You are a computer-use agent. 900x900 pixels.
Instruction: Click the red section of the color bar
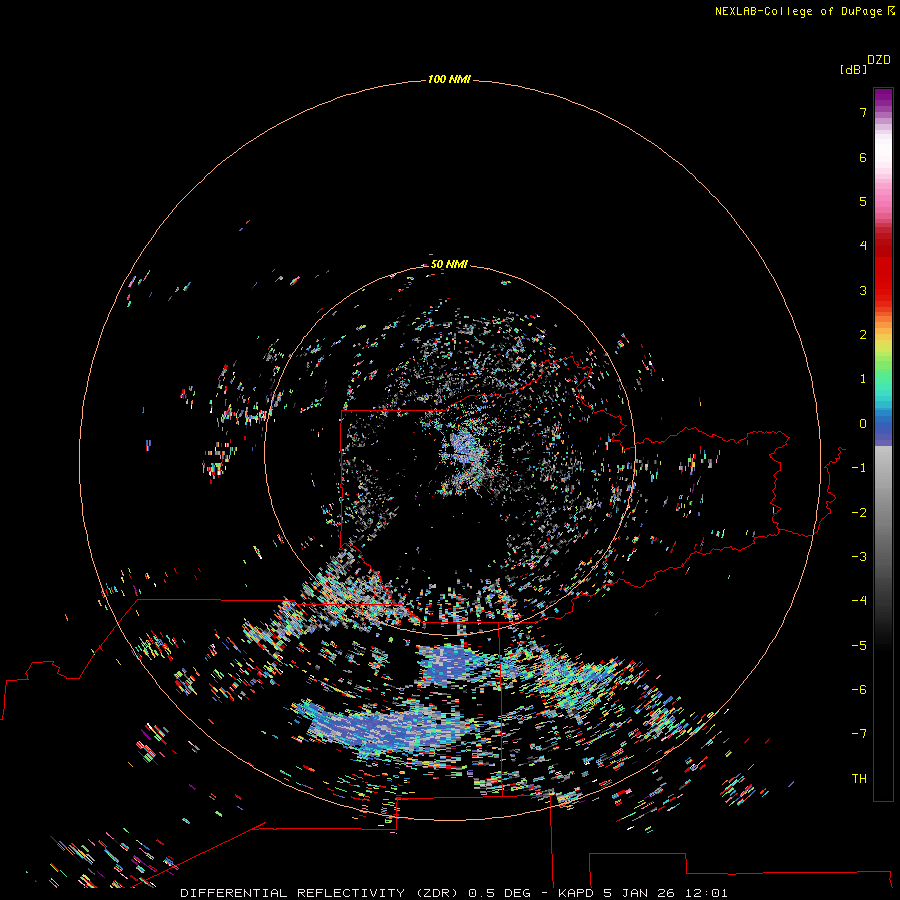(x=883, y=270)
